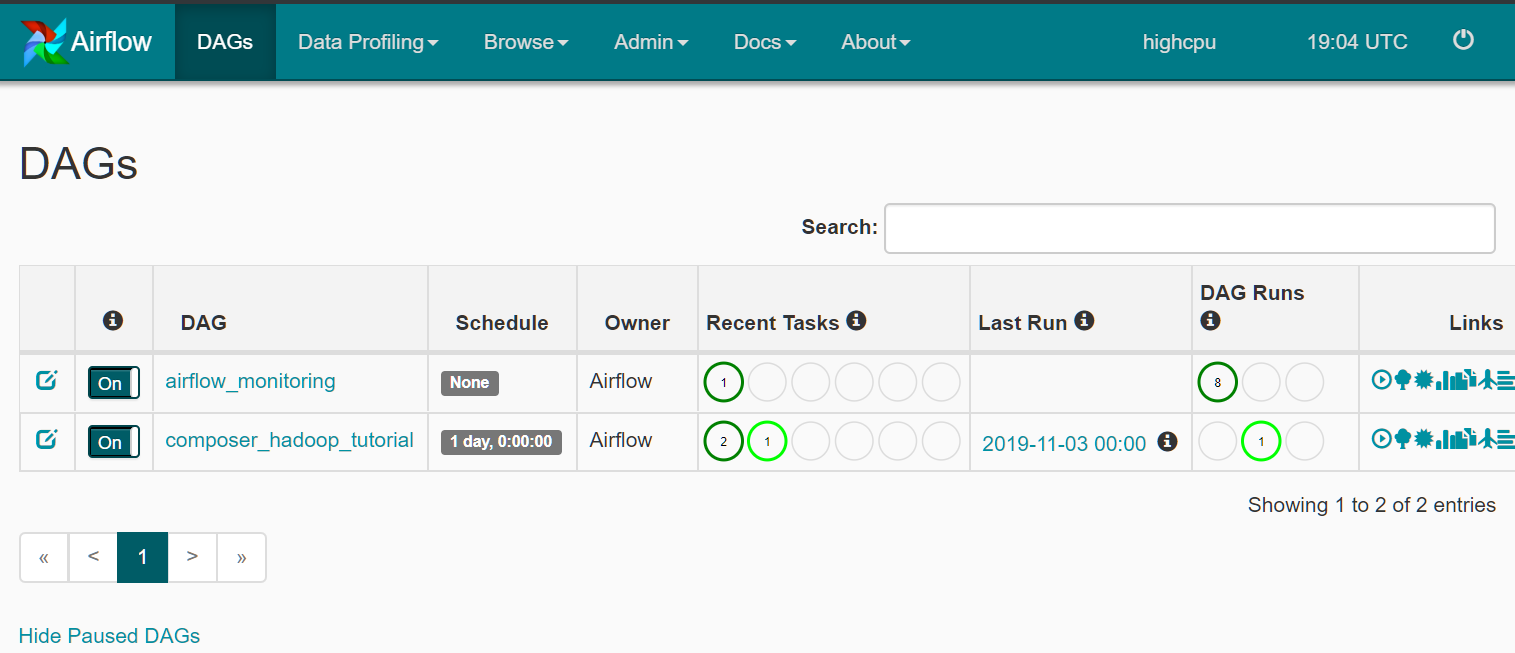Go to first page with « button

pyautogui.click(x=44, y=557)
